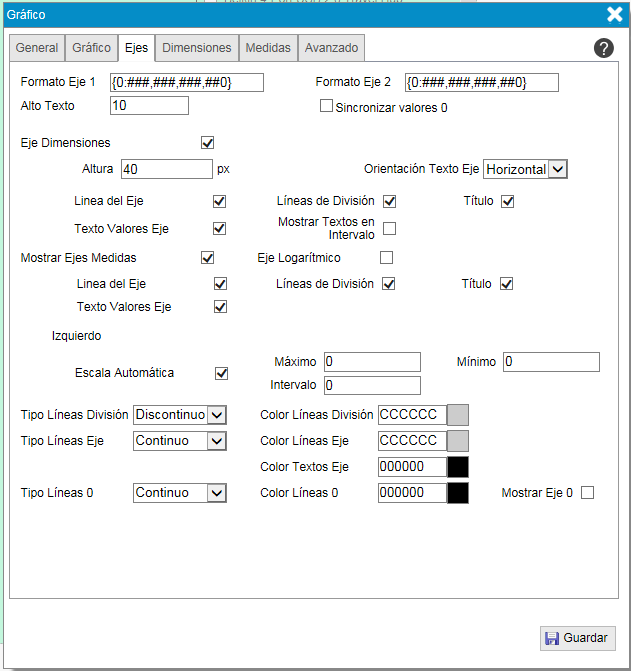Click the Guardar save button

(x=578, y=638)
